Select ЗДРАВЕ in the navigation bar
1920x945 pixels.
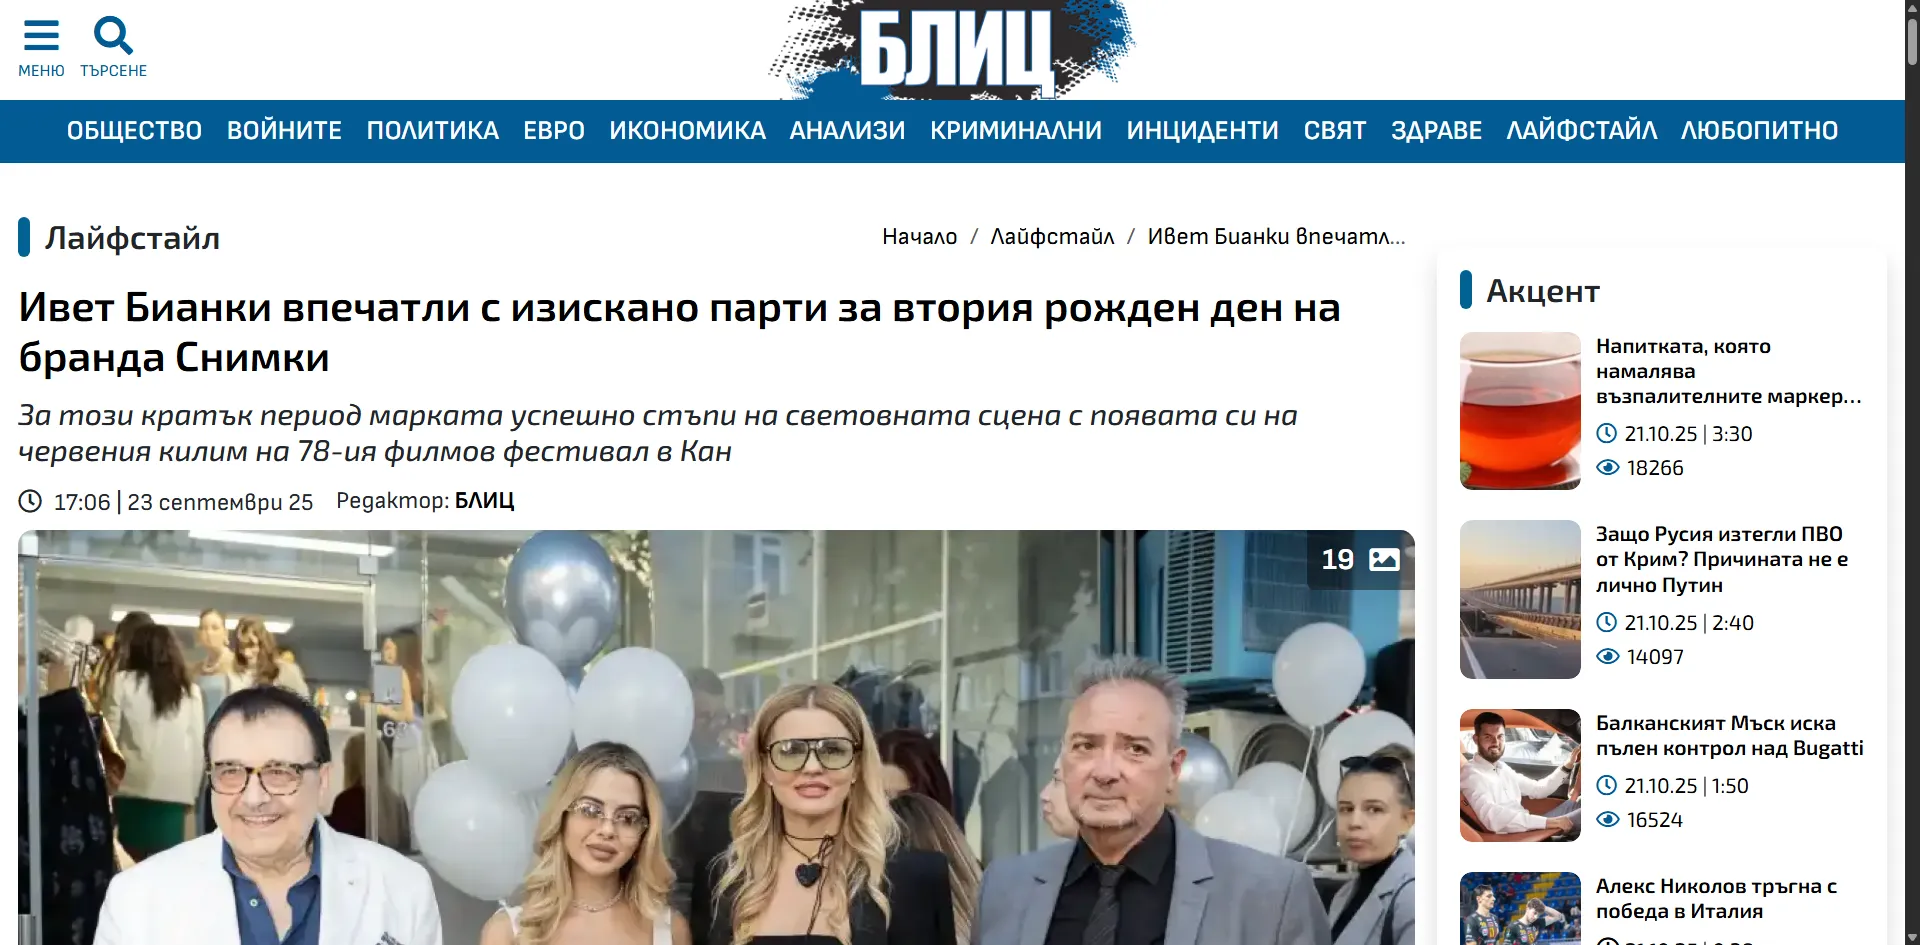(1436, 131)
